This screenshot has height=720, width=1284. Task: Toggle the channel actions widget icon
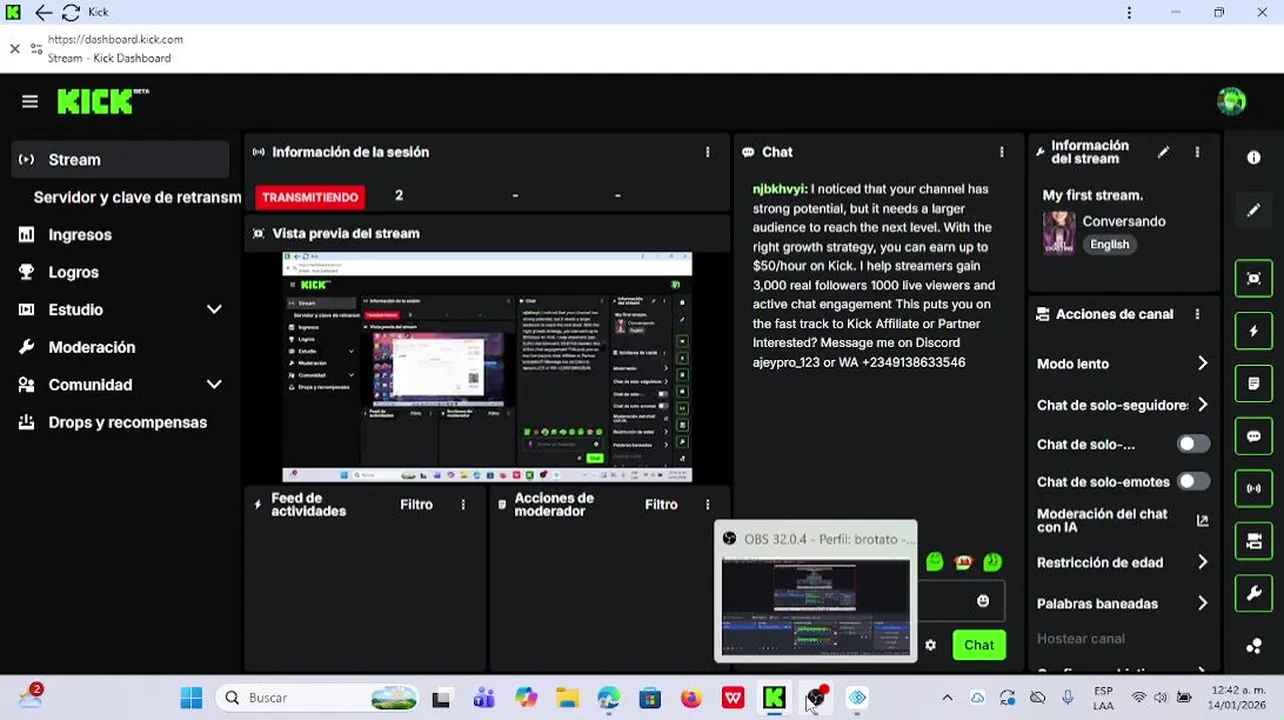click(1254, 542)
